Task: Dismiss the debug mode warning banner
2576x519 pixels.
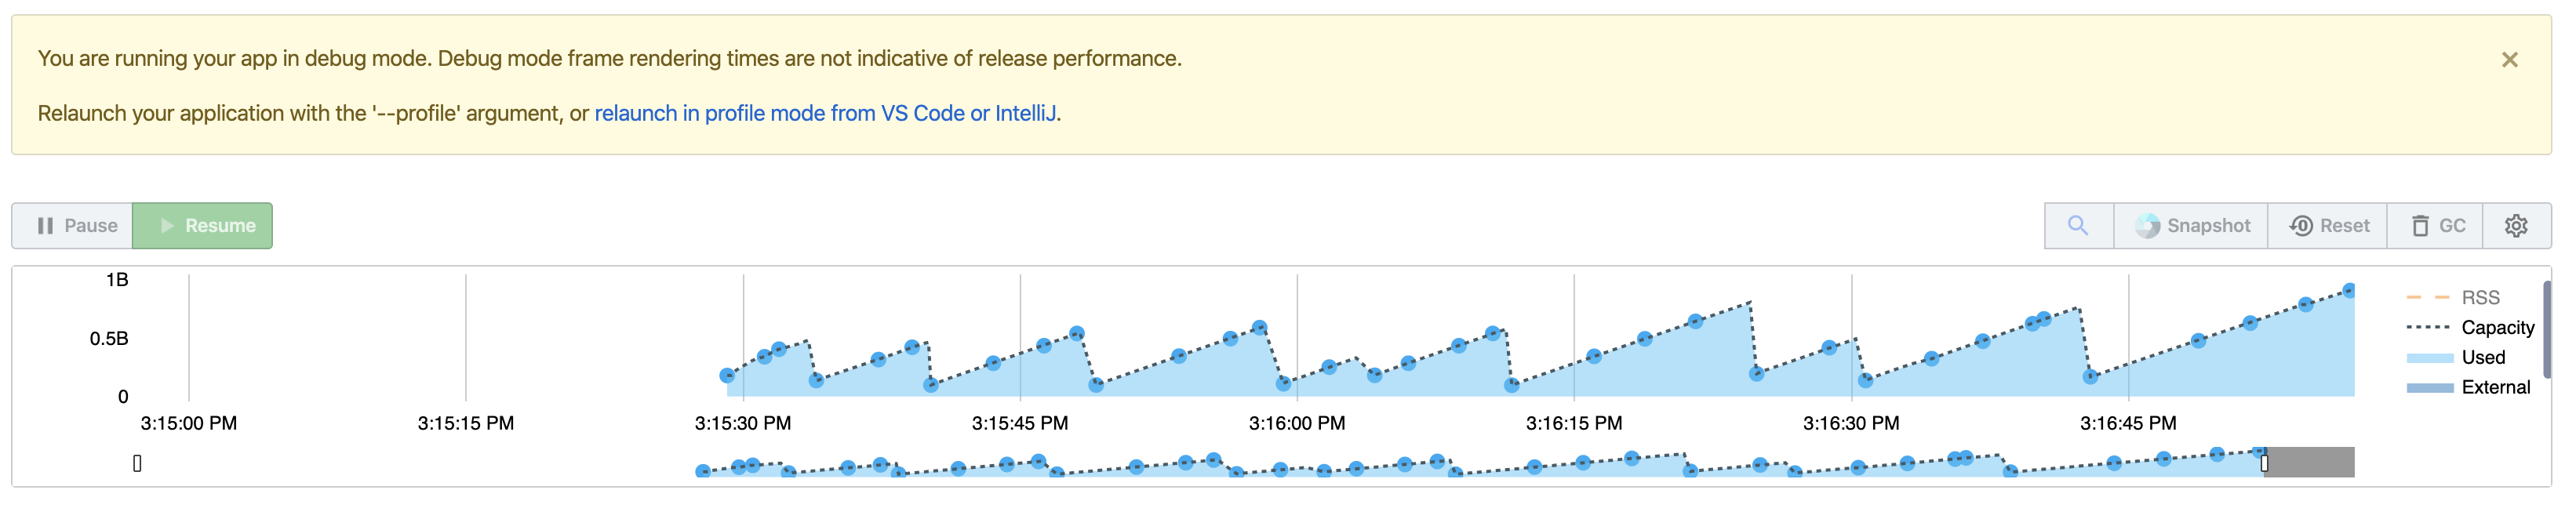Action: (2510, 60)
